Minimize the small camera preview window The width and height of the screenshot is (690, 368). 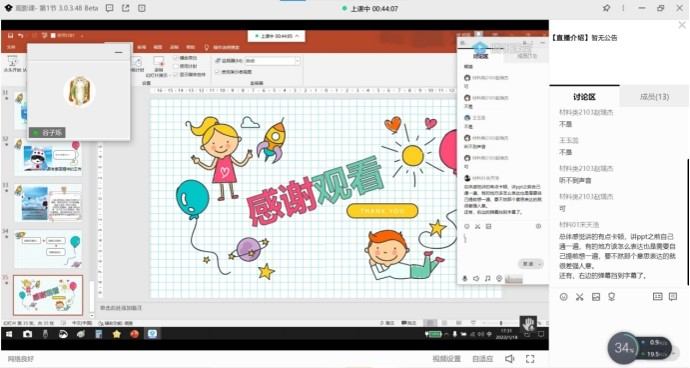coord(118,52)
